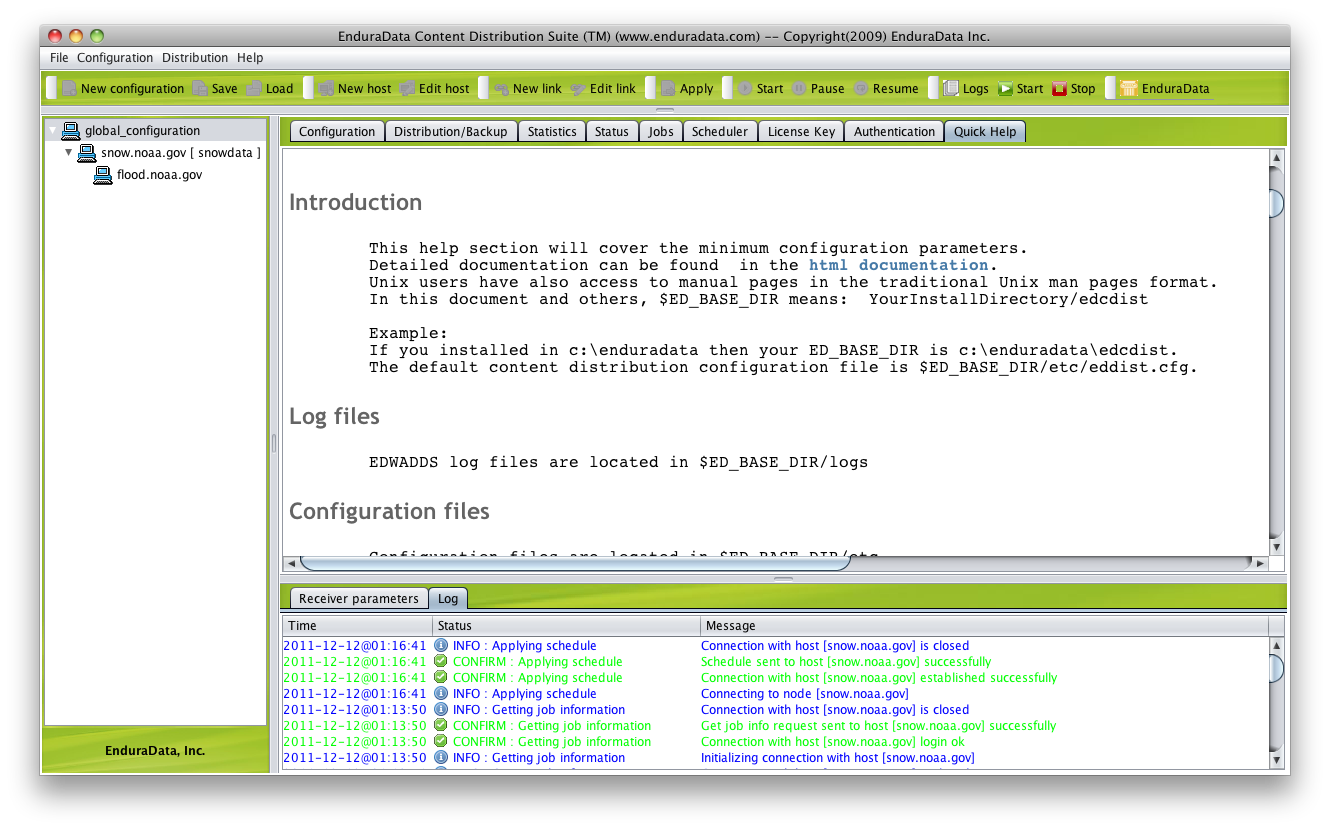1330x830 pixels.
Task: Click confirm checkmark icon on the Schedule sent row
Action: [x=441, y=661]
